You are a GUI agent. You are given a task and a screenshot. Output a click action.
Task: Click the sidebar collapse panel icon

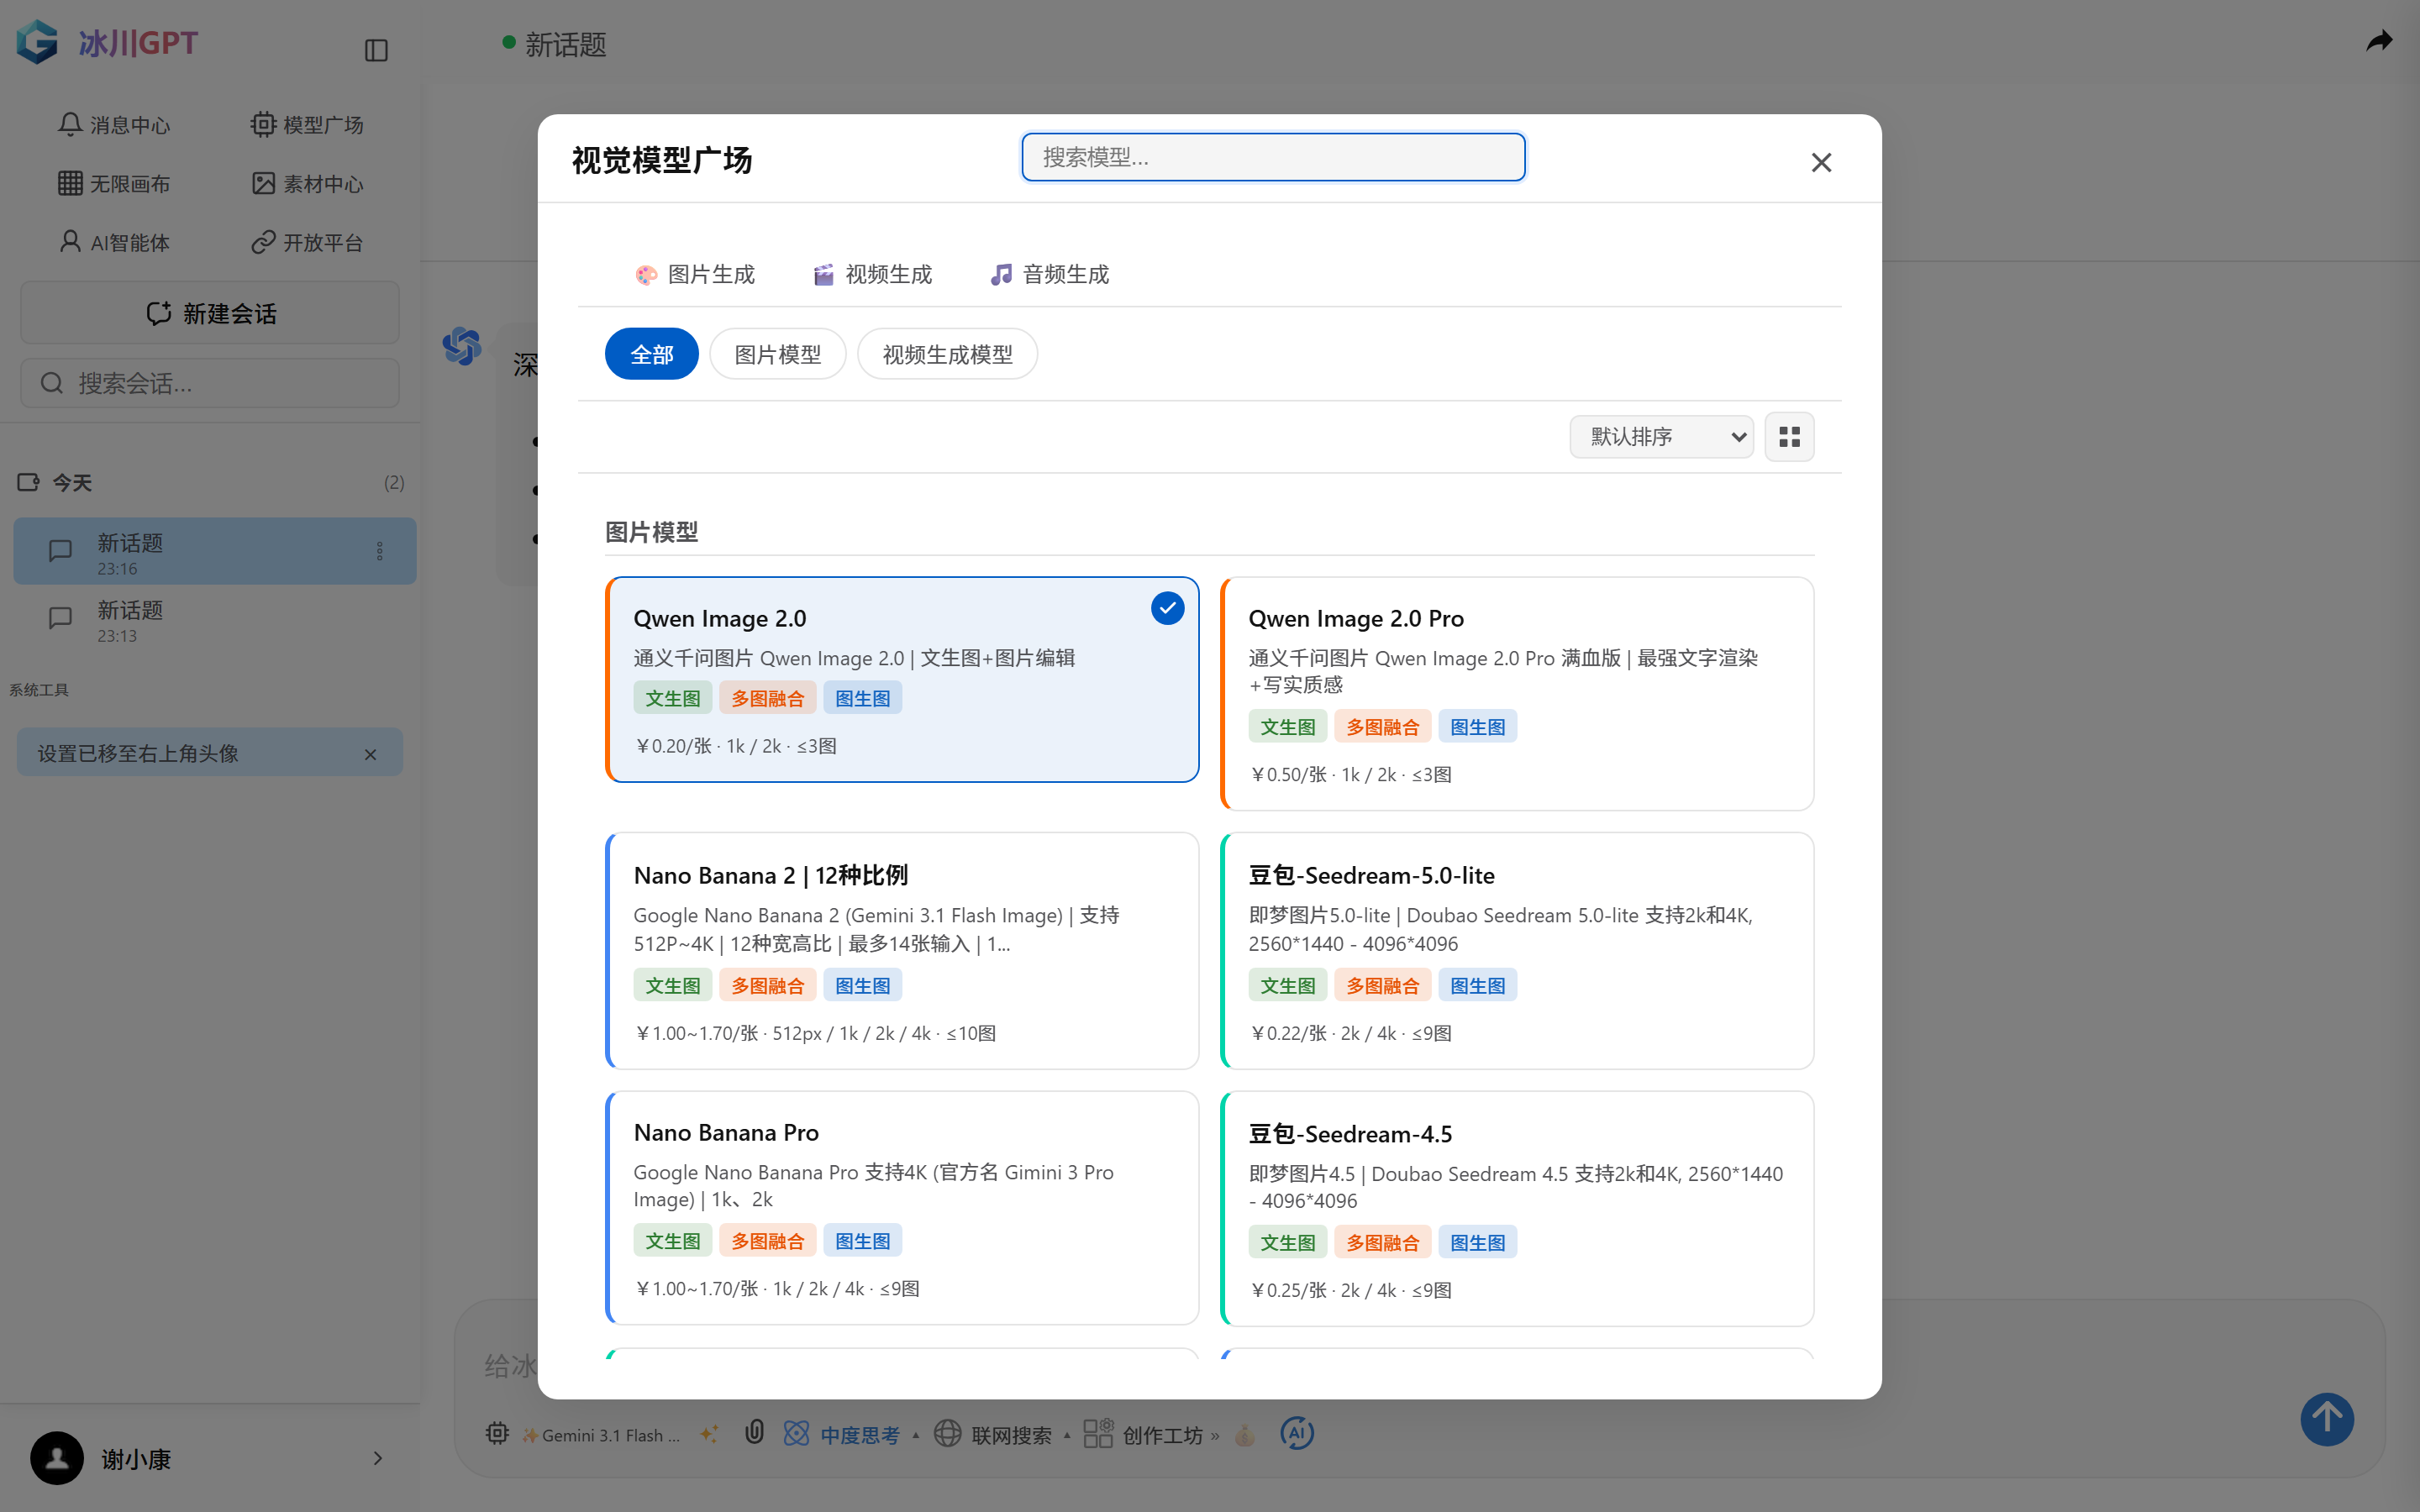click(x=376, y=50)
